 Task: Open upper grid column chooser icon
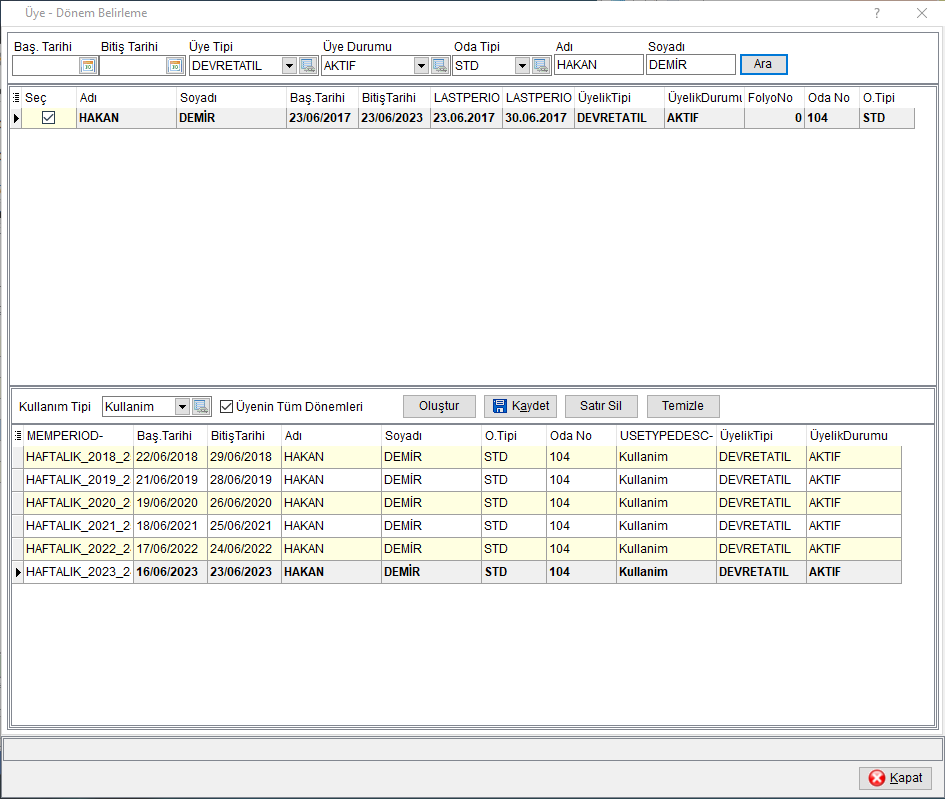coord(16,98)
